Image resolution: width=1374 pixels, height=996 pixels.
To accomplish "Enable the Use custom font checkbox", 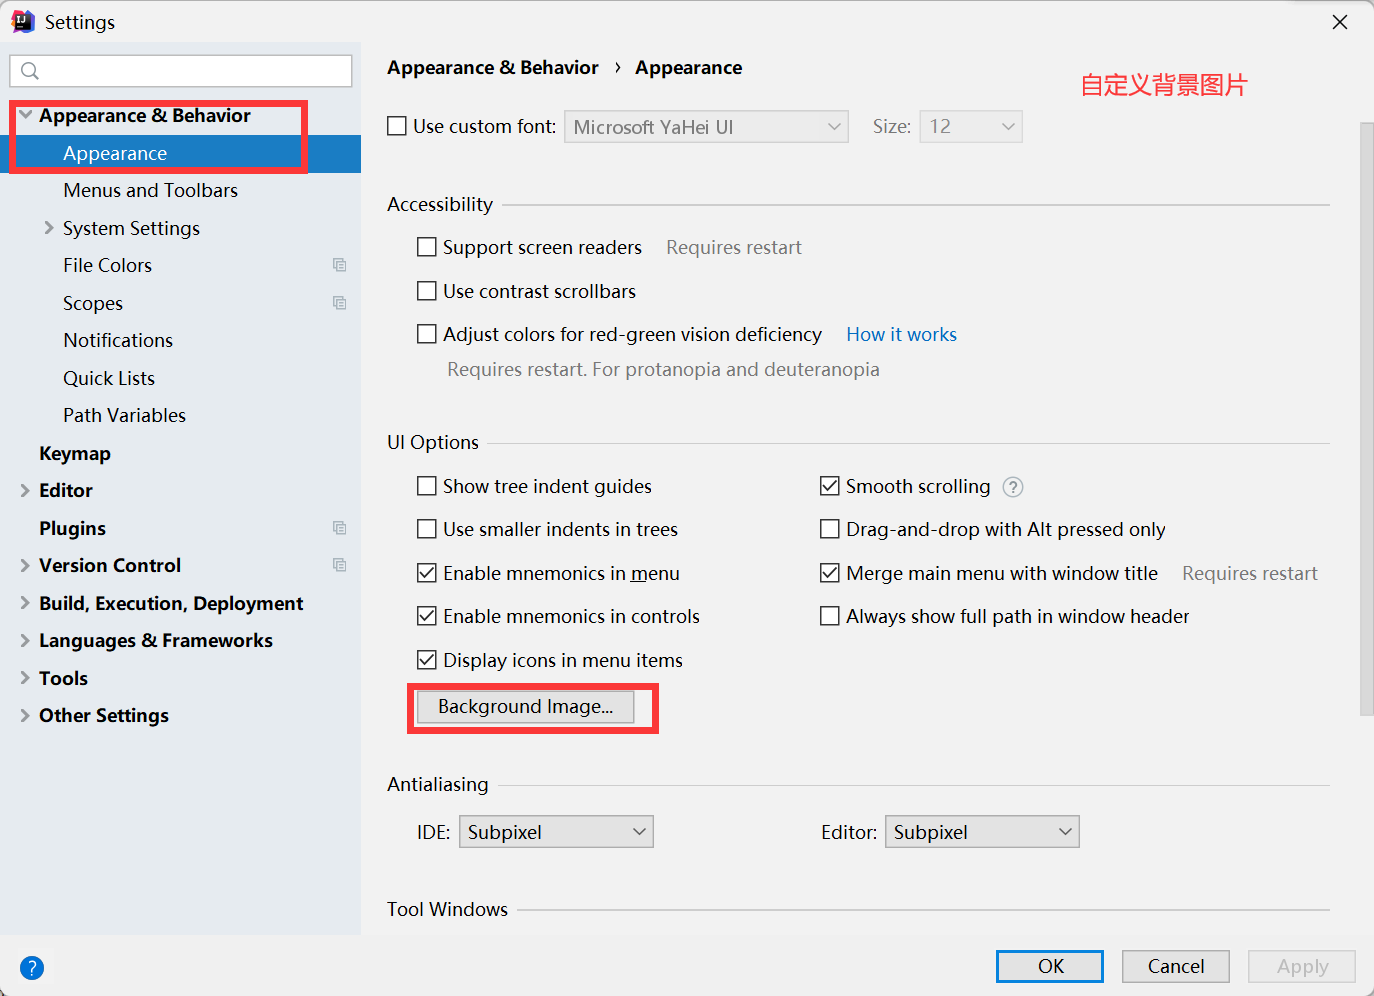I will (x=397, y=126).
